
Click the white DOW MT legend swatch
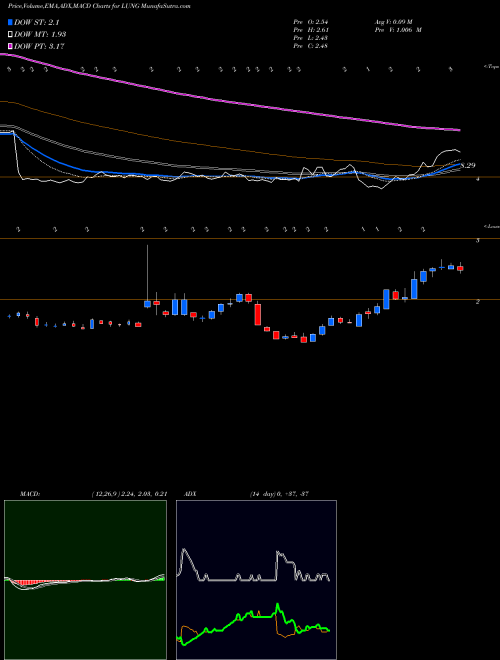click(x=11, y=34)
